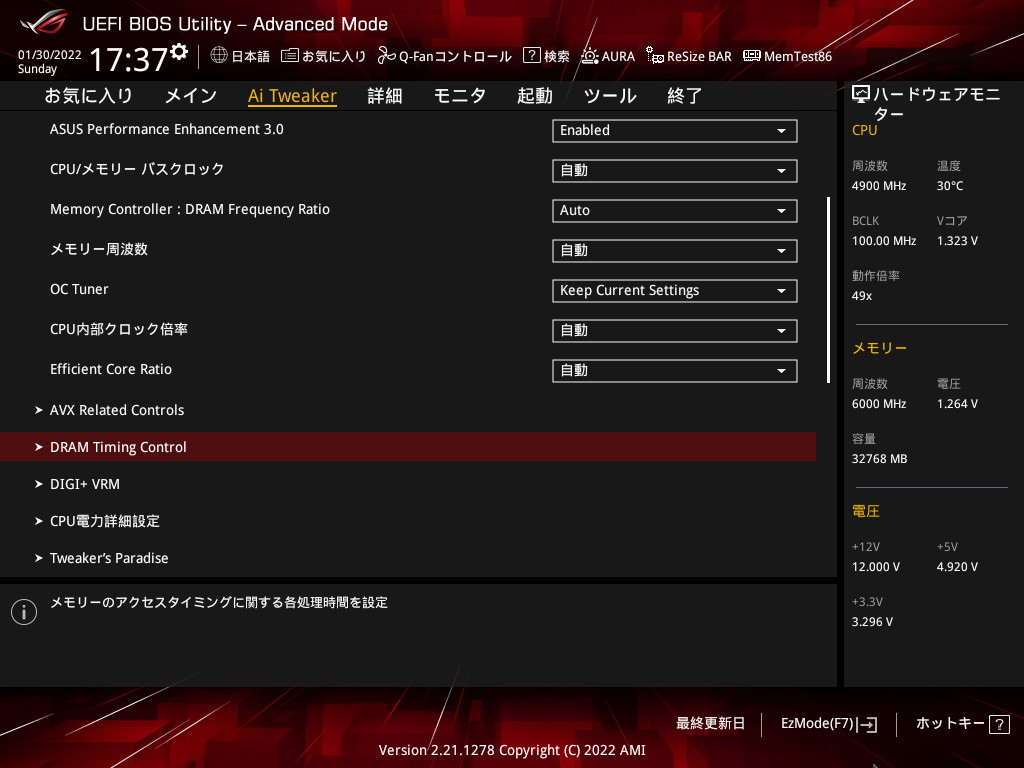The image size is (1024, 768).
Task: Open Efficient Core Ratio dropdown
Action: pos(675,370)
